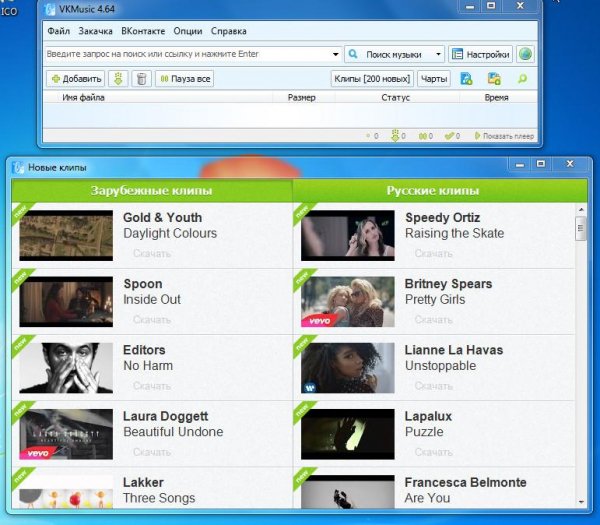Click Скачать under Editors No Harm
Image resolution: width=600 pixels, height=525 pixels.
click(152, 386)
